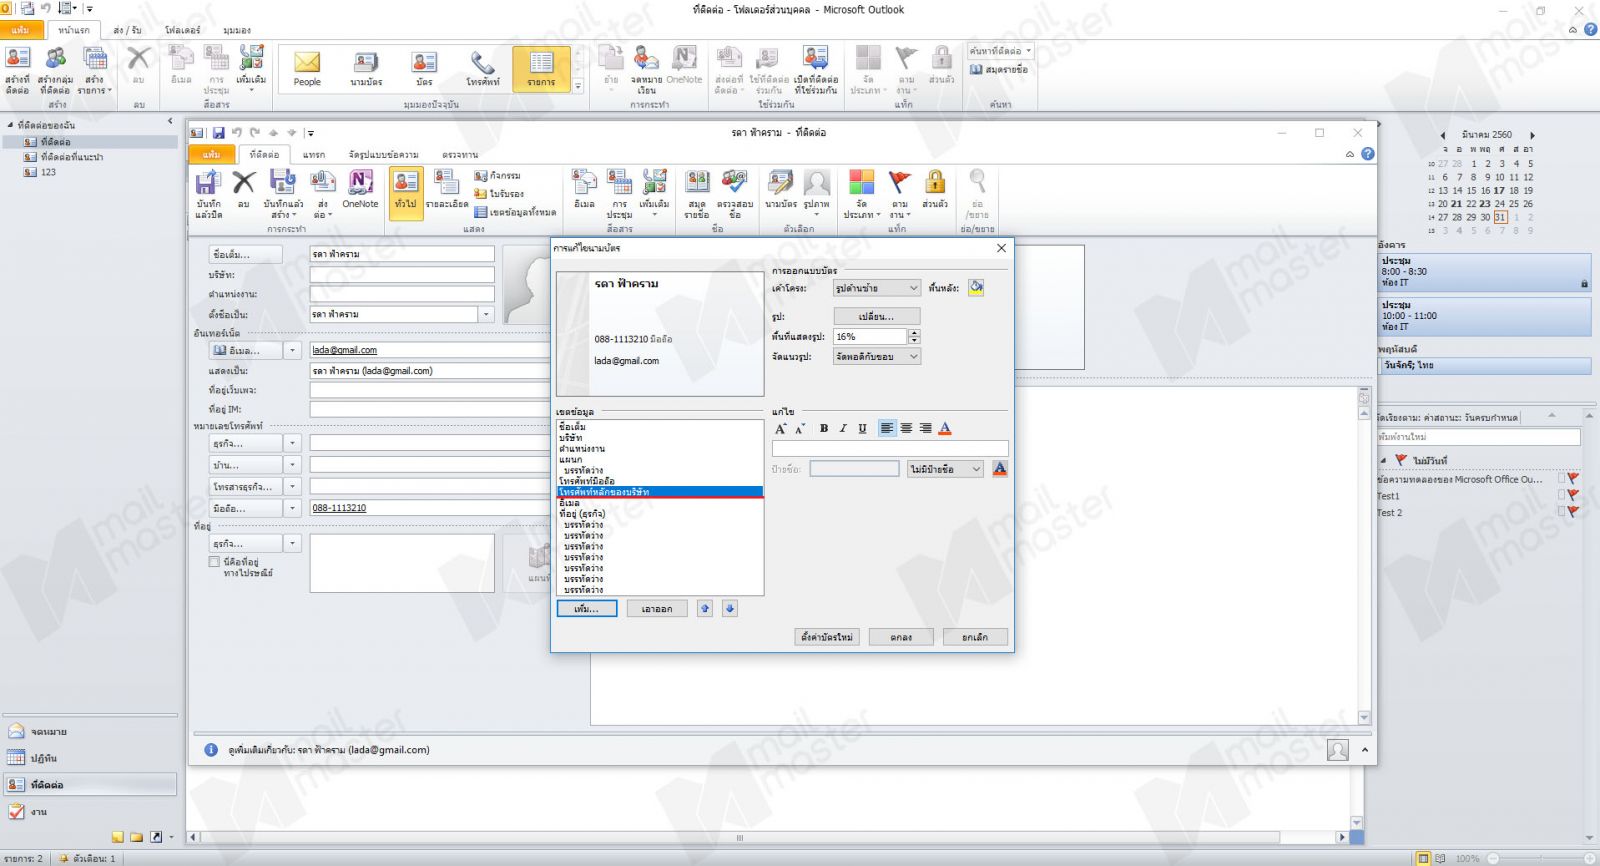This screenshot has width=1600, height=866.
Task: Collapse the ที่ติดต่อของฉัน folder group
Action: coord(10,125)
